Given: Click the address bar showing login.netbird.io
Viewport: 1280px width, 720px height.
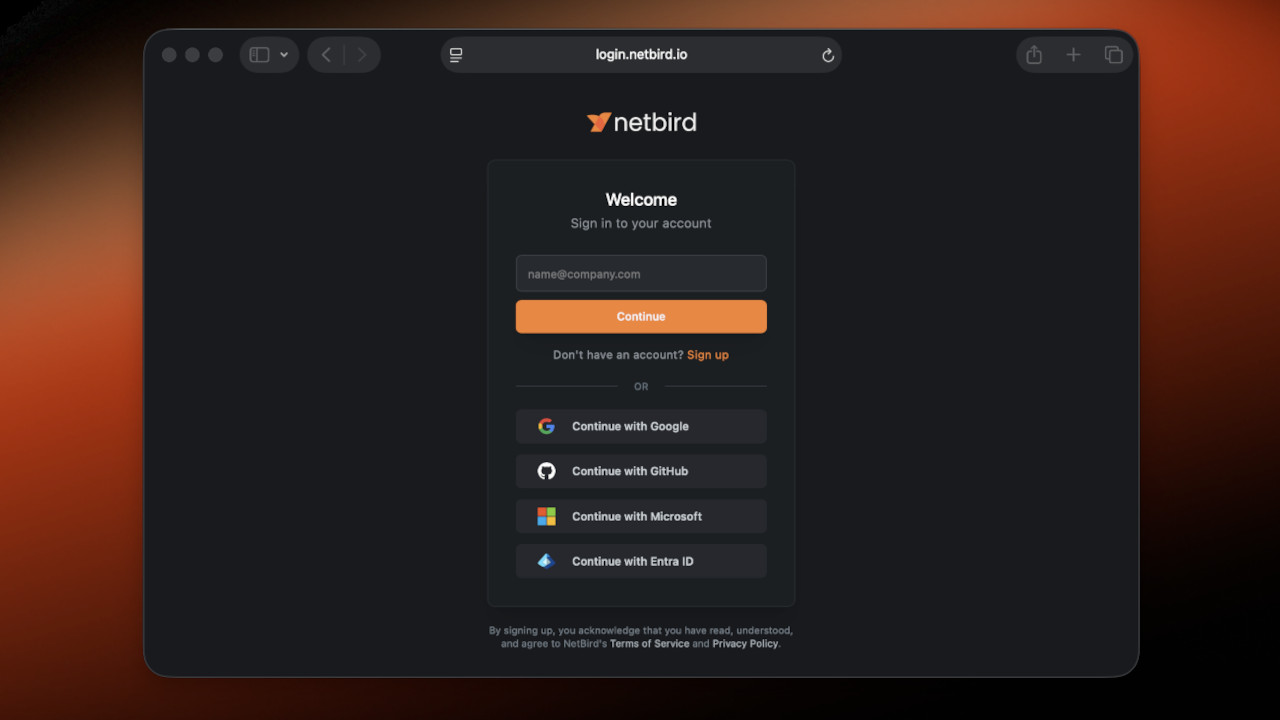Looking at the screenshot, I should (641, 55).
